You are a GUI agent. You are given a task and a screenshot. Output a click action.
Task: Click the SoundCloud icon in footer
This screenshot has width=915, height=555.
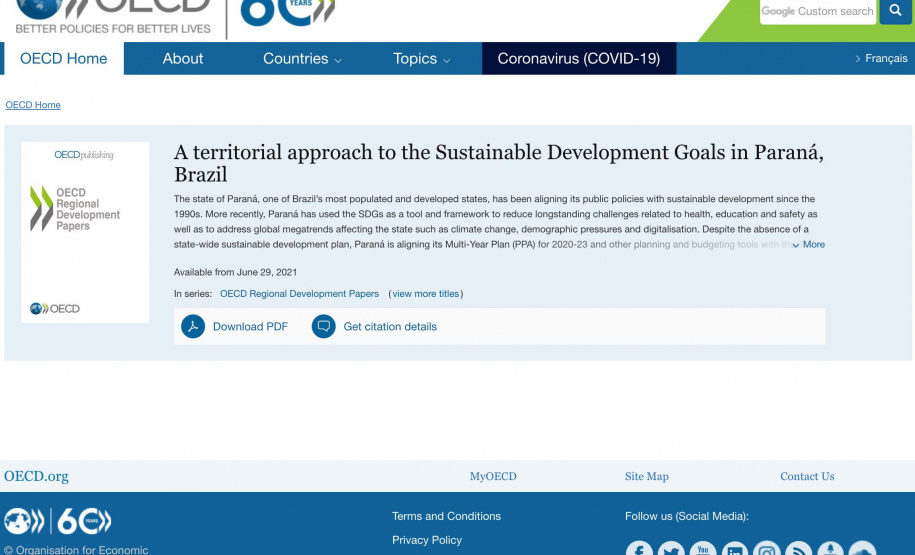pos(862,549)
